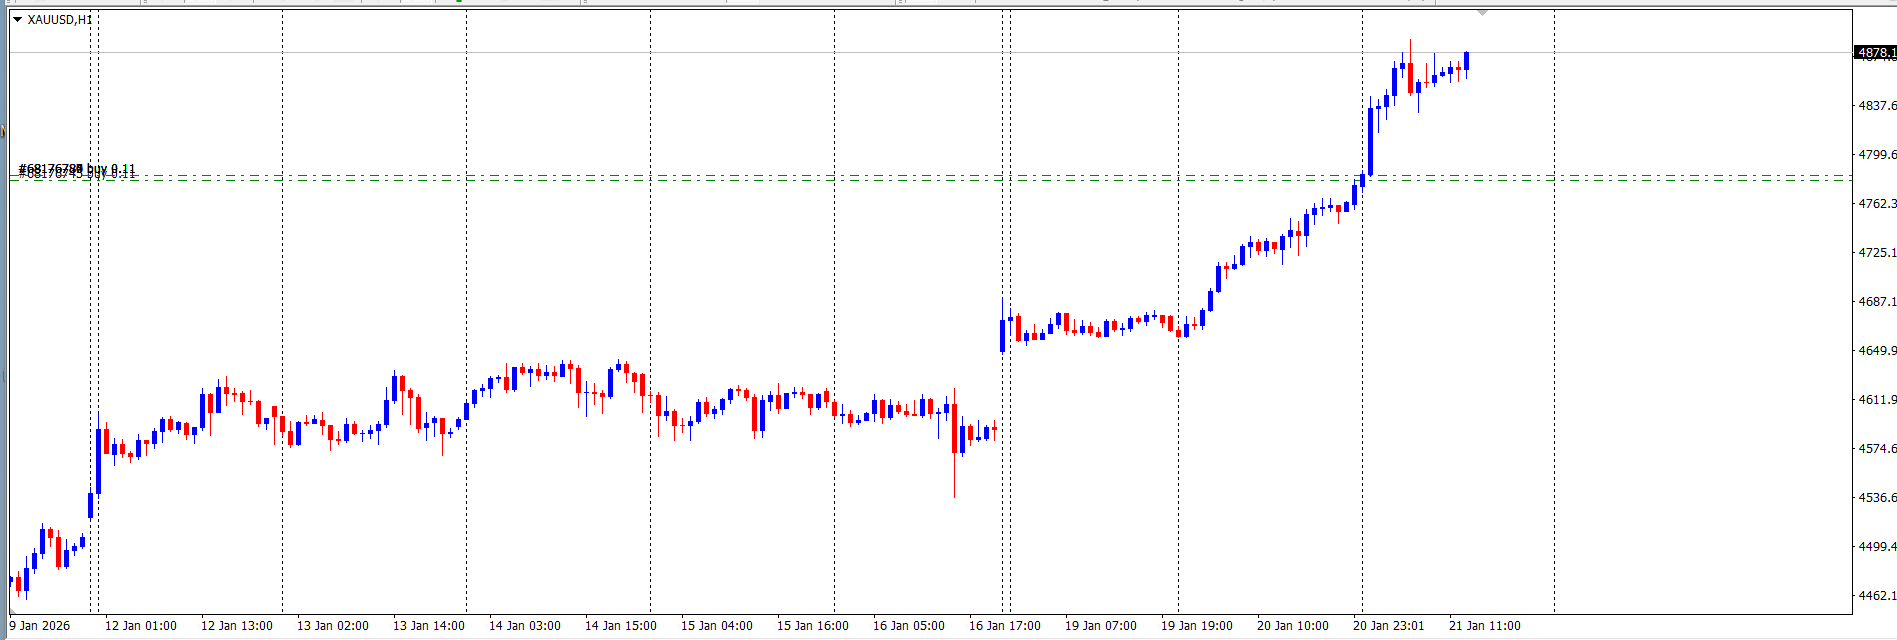Click the 4574.6 price scale label
The height and width of the screenshot is (640, 1897).
coord(1876,449)
